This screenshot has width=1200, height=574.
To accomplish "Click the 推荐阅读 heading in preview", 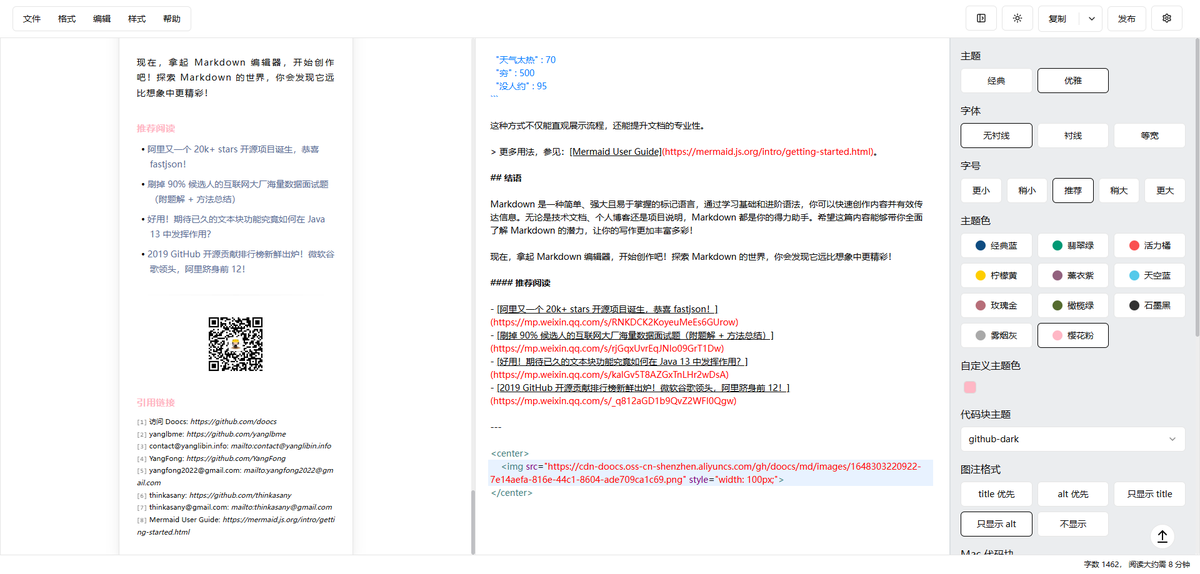I will point(156,128).
